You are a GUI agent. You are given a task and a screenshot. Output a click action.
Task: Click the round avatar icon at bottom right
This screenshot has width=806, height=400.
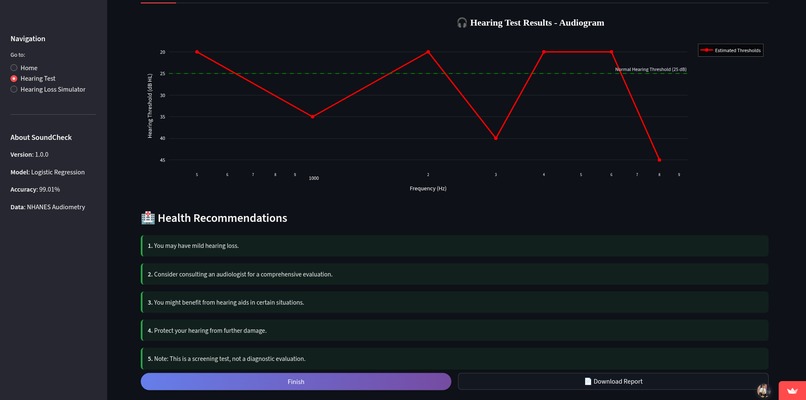pyautogui.click(x=764, y=391)
